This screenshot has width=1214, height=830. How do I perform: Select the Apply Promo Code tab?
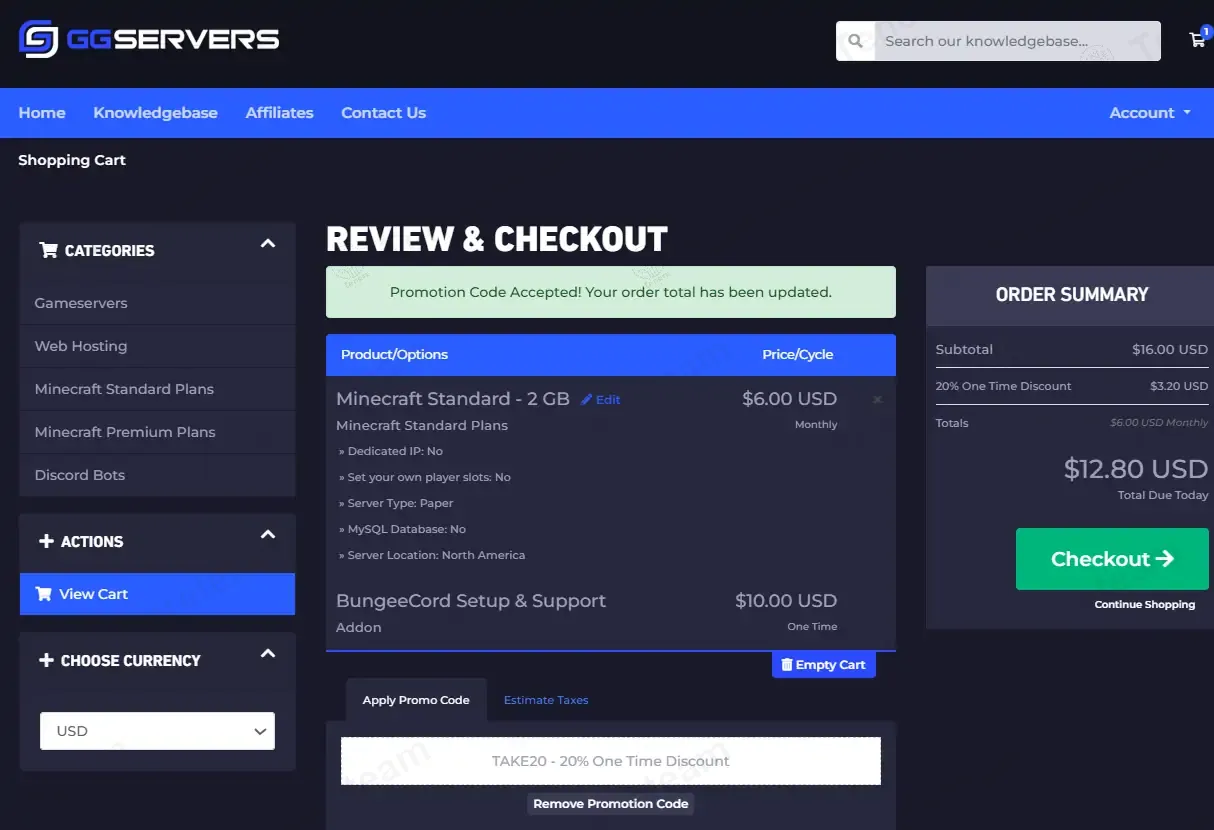click(416, 700)
